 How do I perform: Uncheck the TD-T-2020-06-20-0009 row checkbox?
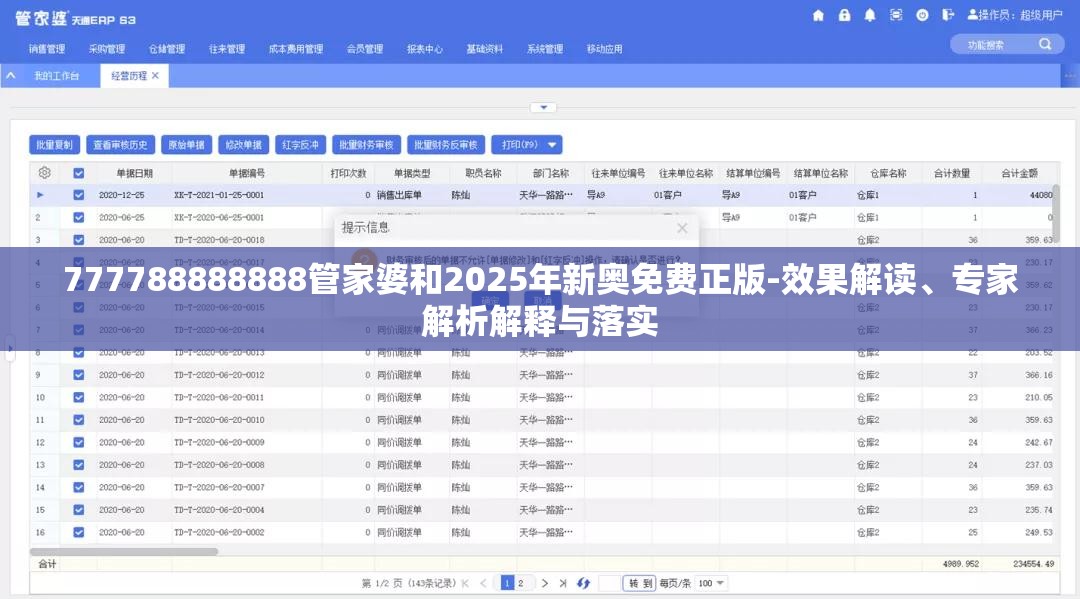point(79,443)
